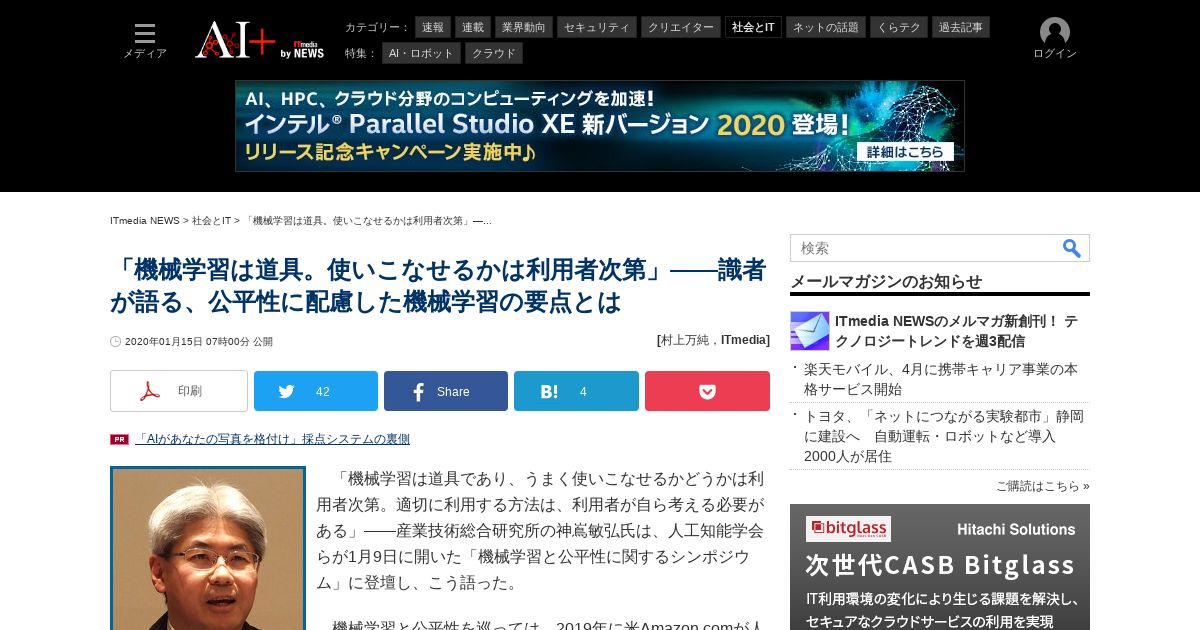
Task: Click author link 村上万純
Action: (687, 340)
